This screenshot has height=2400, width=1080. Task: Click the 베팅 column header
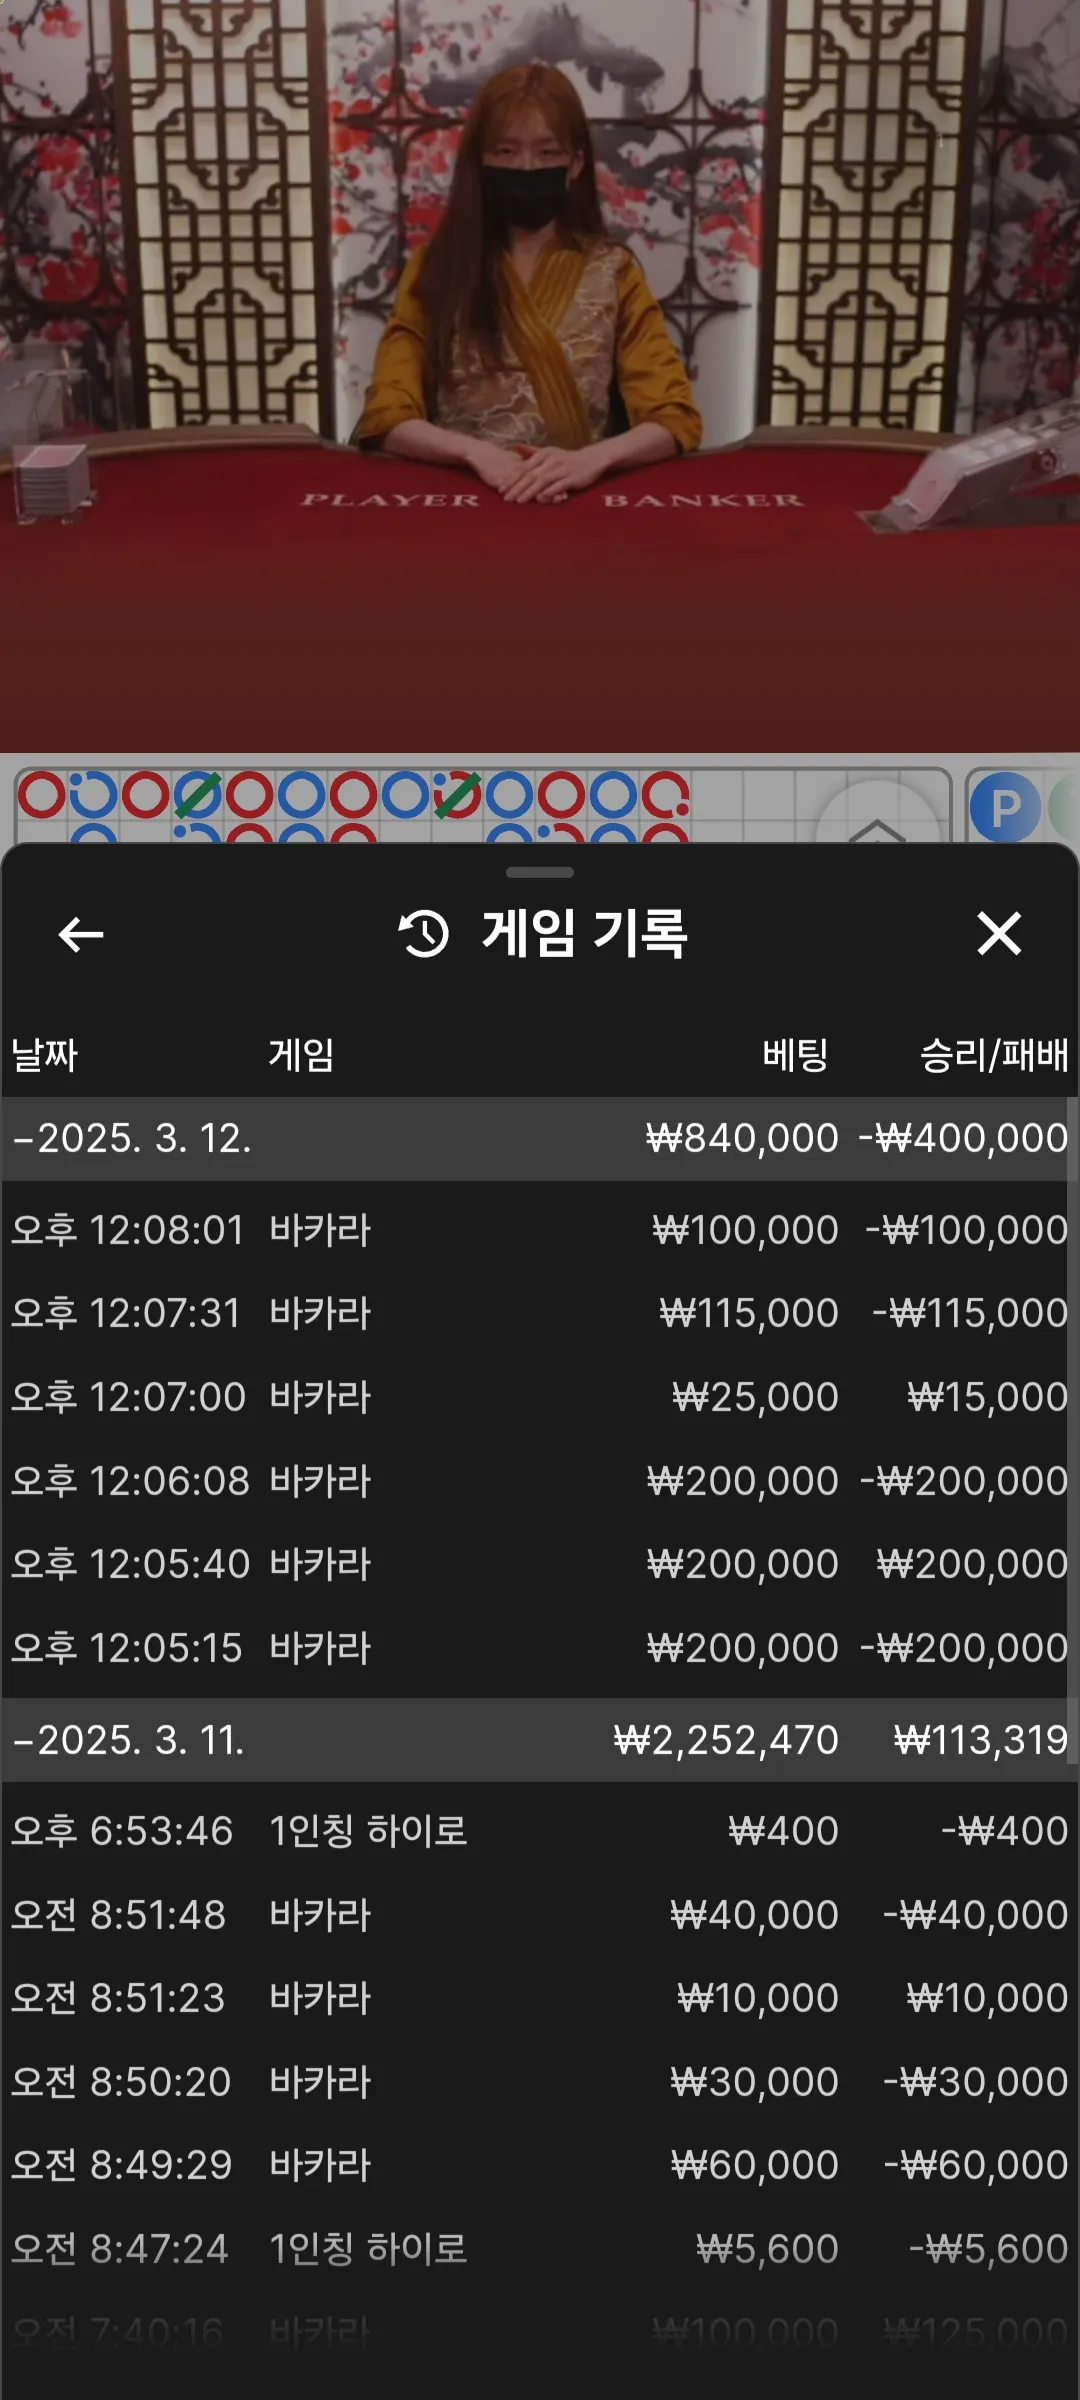coord(795,1055)
